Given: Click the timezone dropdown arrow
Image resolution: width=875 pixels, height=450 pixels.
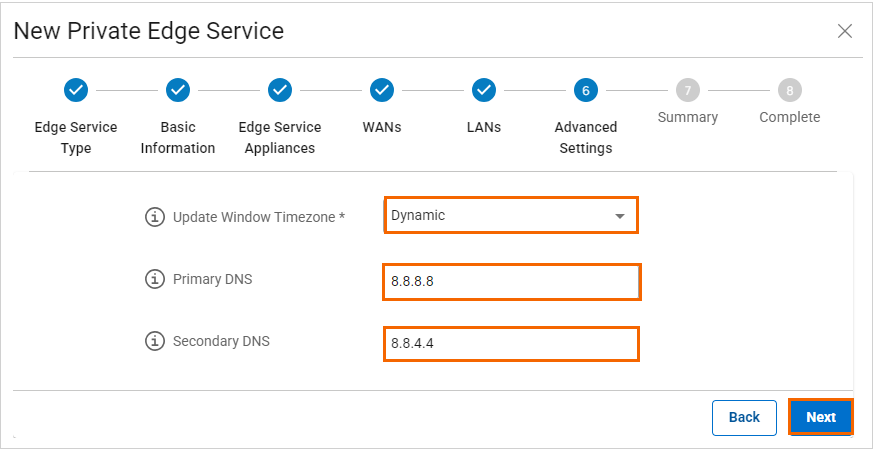Looking at the screenshot, I should 620,216.
